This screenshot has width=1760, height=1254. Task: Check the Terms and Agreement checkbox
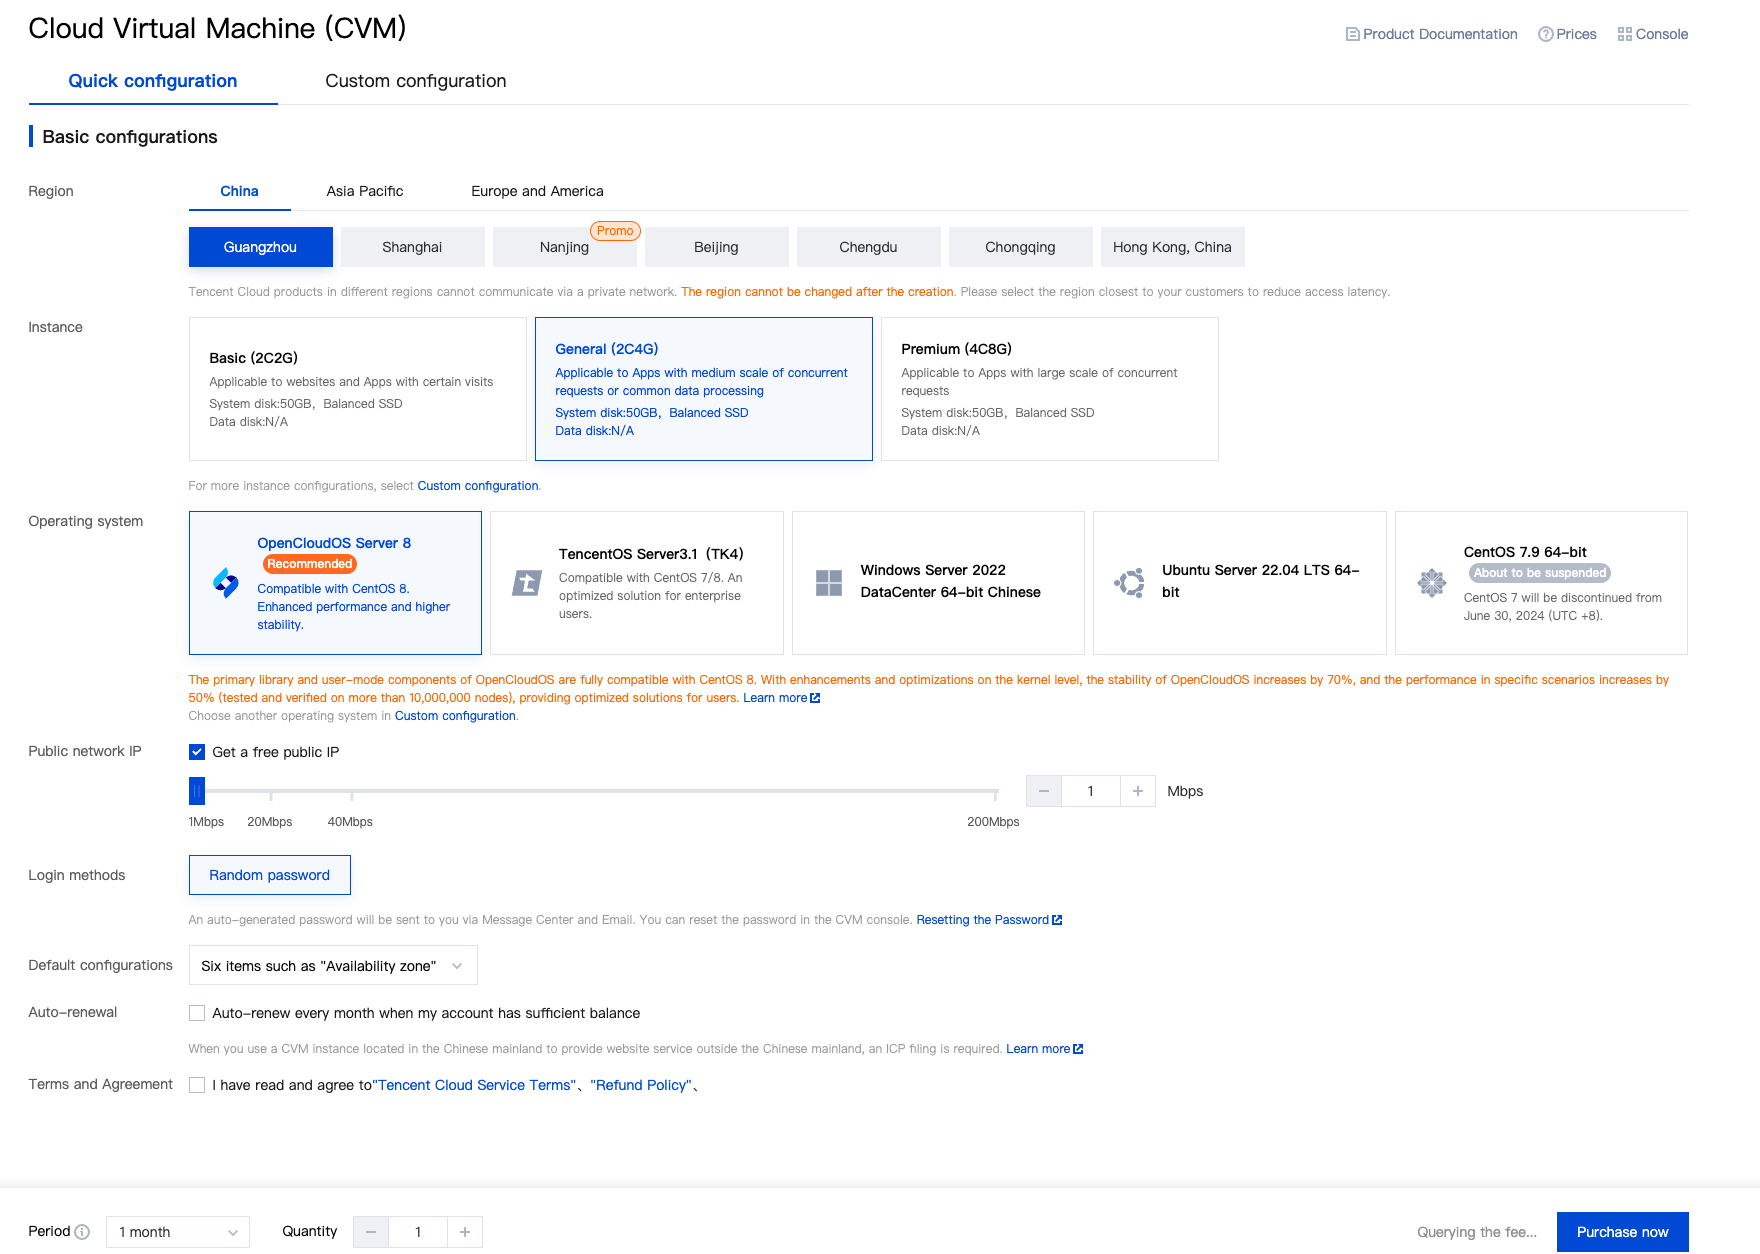tap(197, 1085)
